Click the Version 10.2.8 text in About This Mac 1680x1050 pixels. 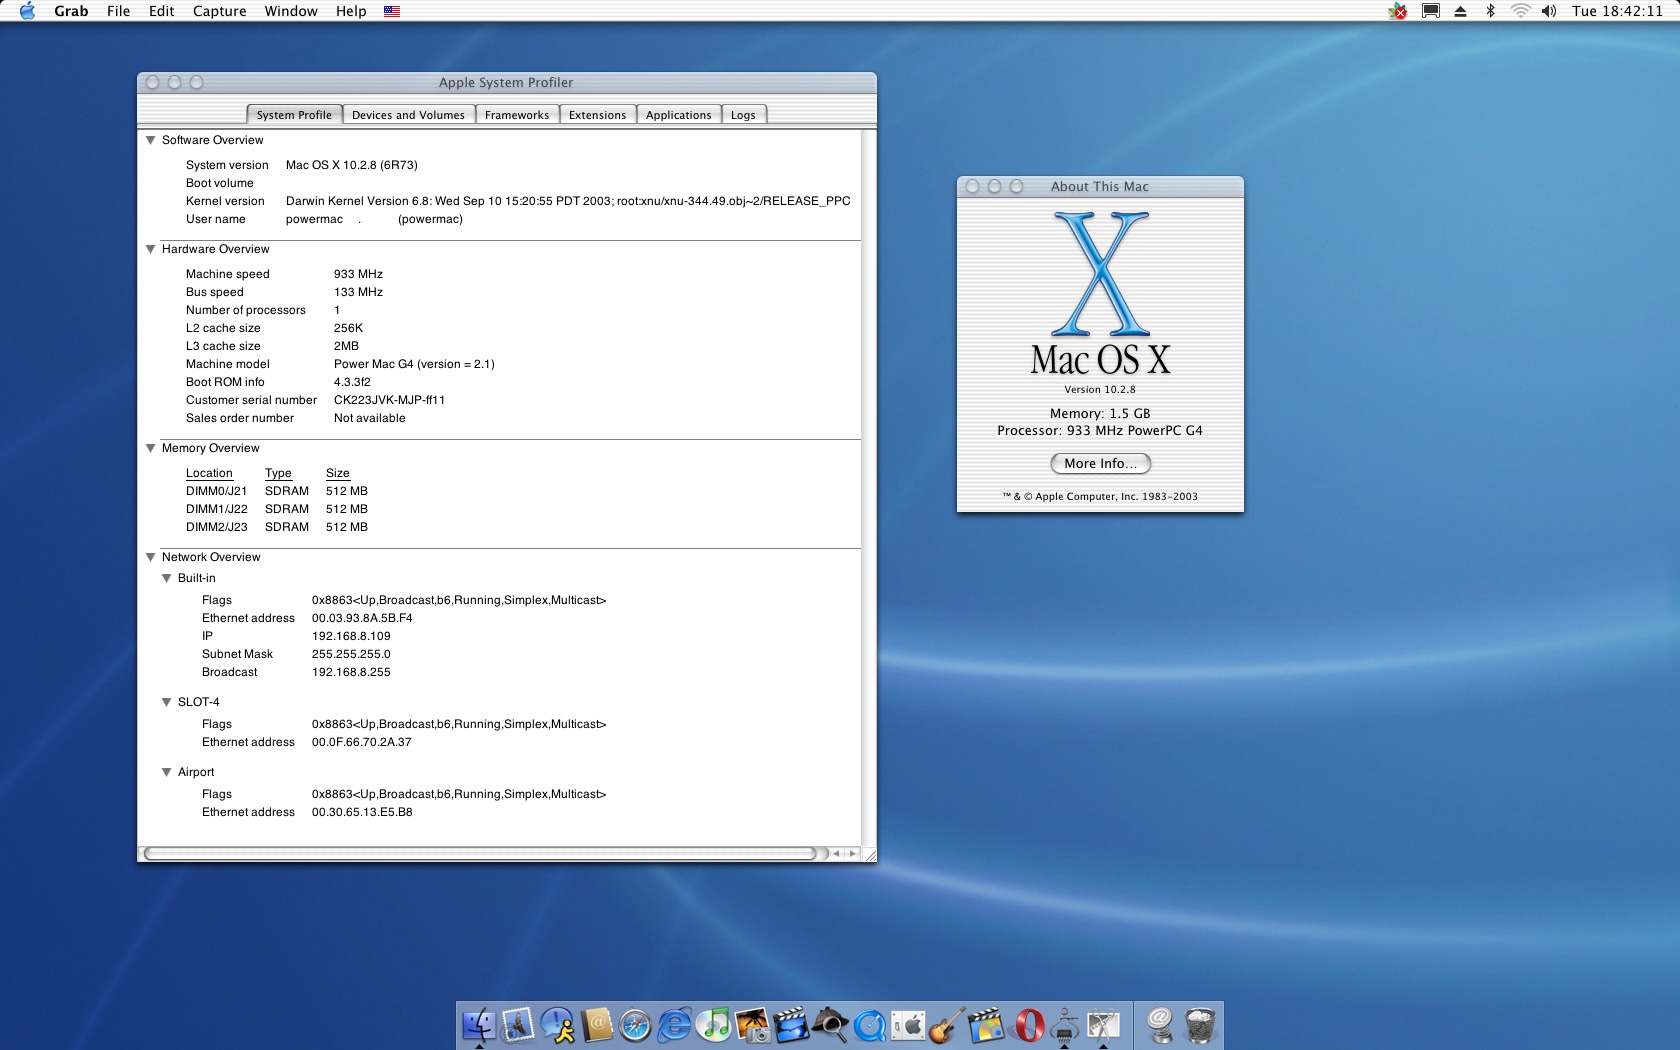coord(1099,390)
